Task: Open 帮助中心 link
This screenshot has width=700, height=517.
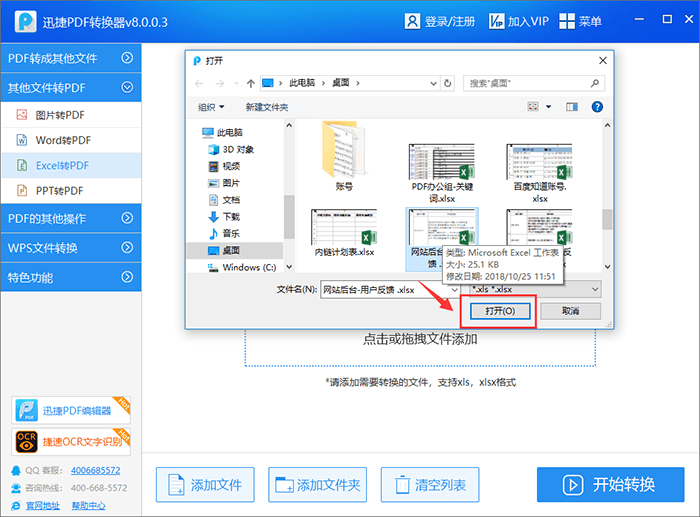Action: [88, 505]
